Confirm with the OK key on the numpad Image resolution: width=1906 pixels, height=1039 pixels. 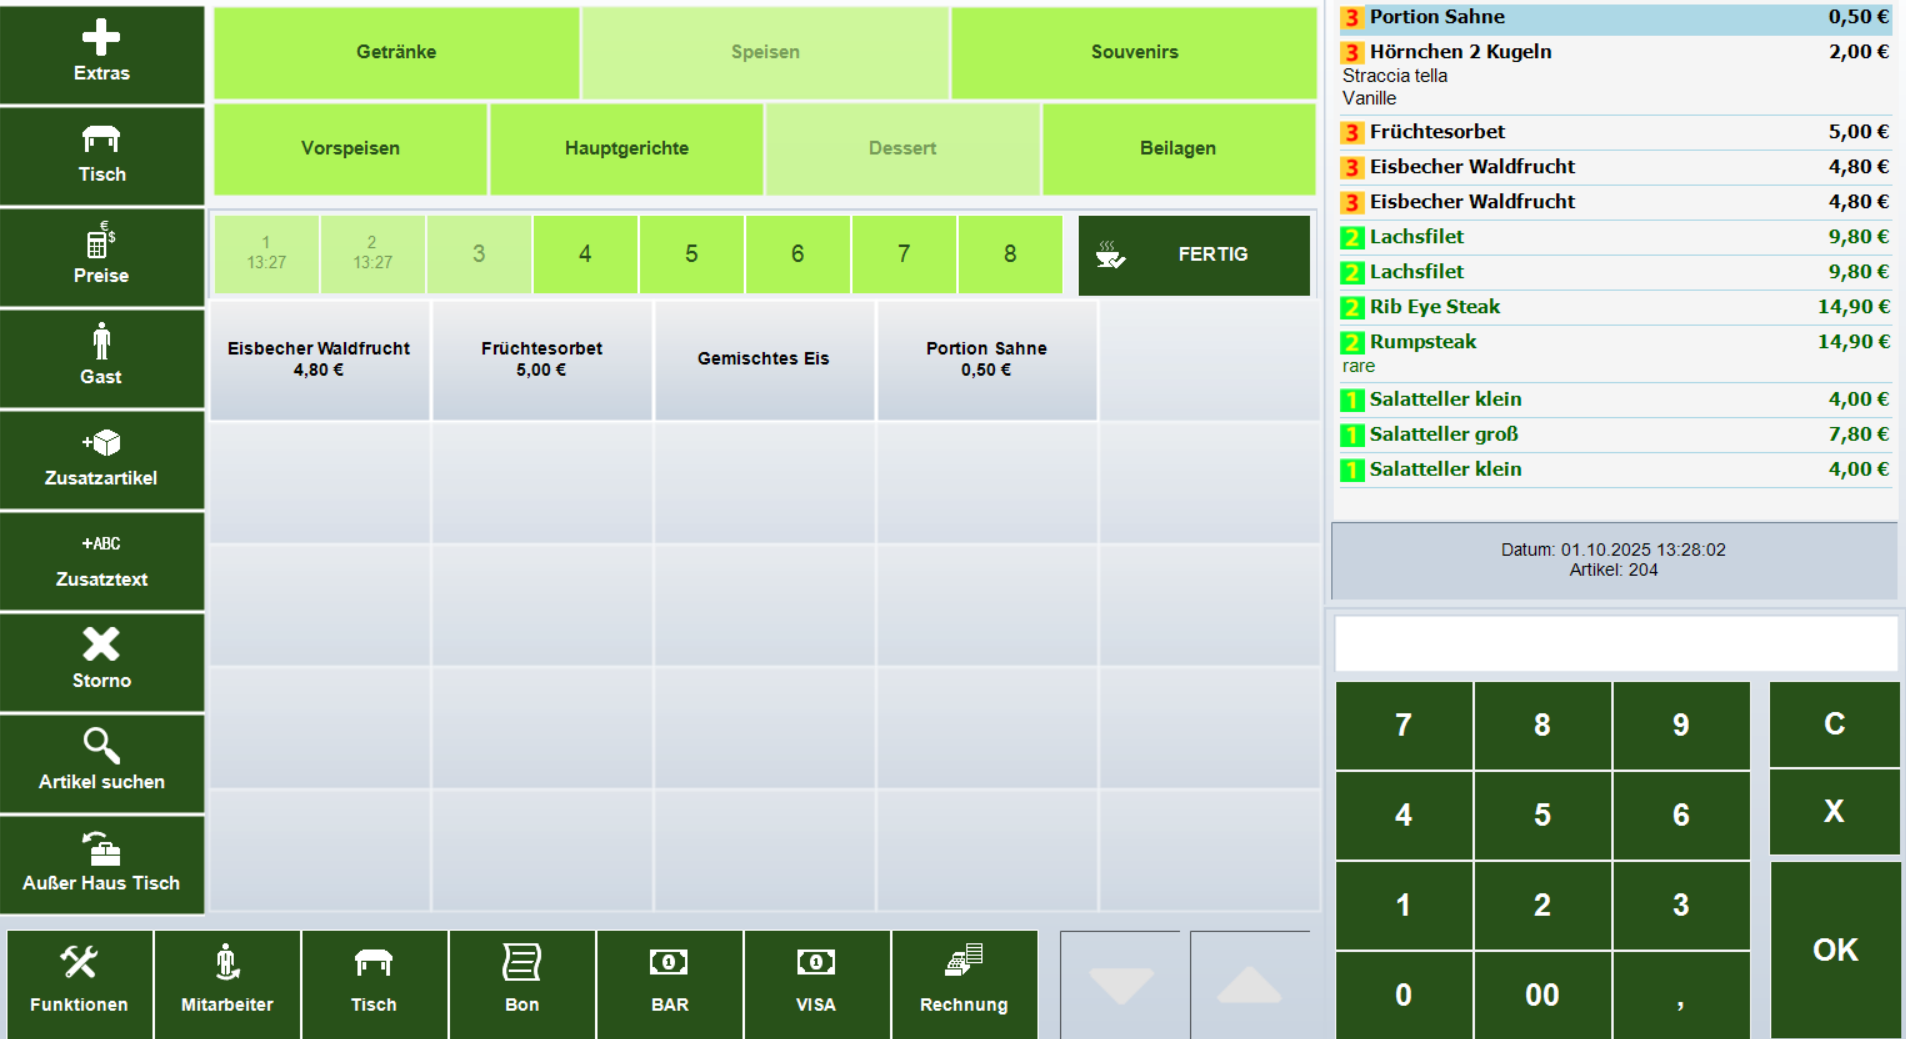1834,950
